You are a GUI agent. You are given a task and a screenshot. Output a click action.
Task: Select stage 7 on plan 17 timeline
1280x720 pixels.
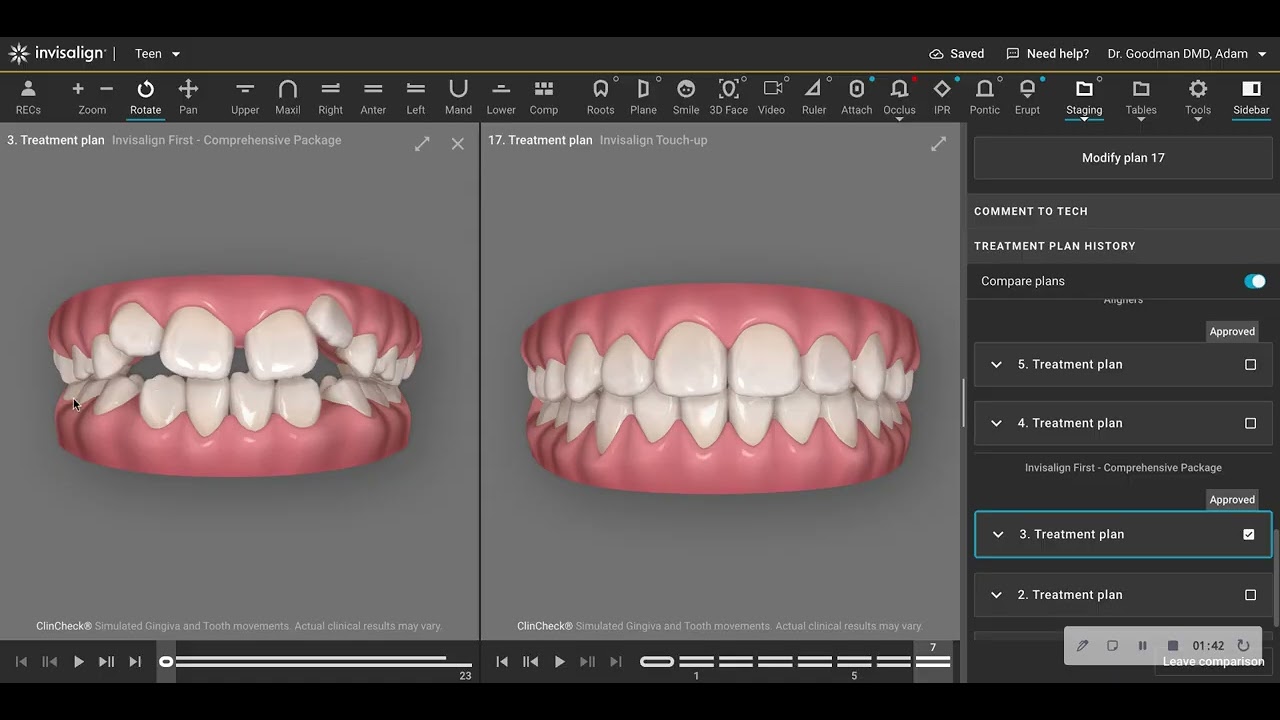point(933,662)
